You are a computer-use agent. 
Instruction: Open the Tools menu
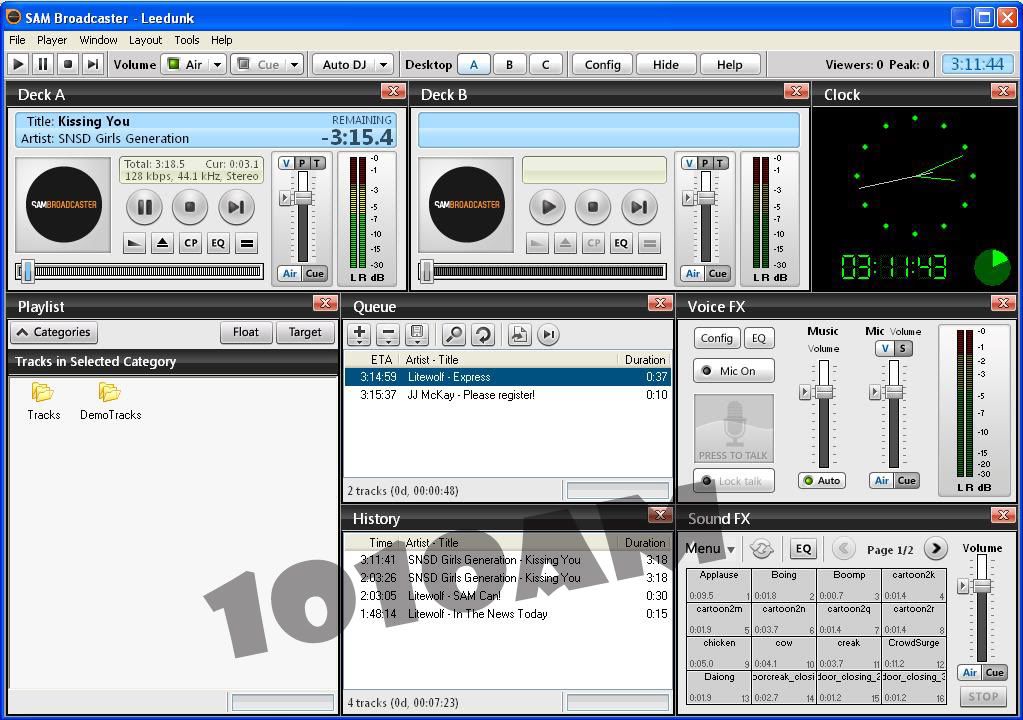(x=187, y=40)
